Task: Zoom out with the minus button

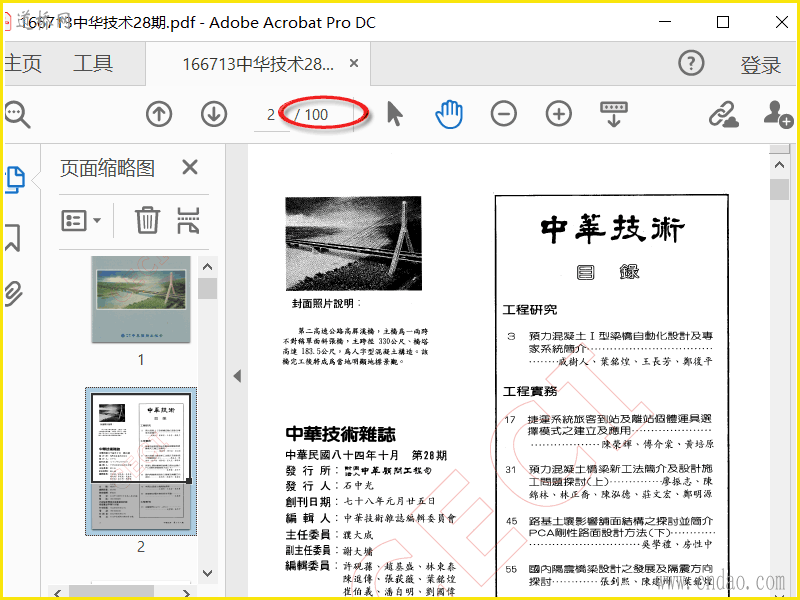Action: click(x=504, y=114)
